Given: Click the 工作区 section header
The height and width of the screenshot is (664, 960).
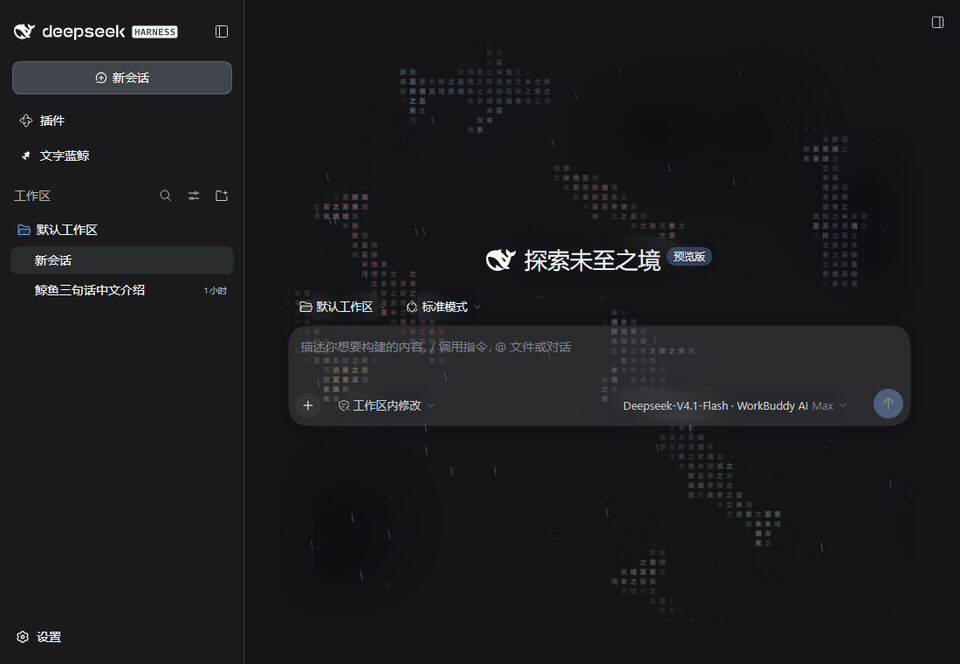Looking at the screenshot, I should click(x=32, y=196).
